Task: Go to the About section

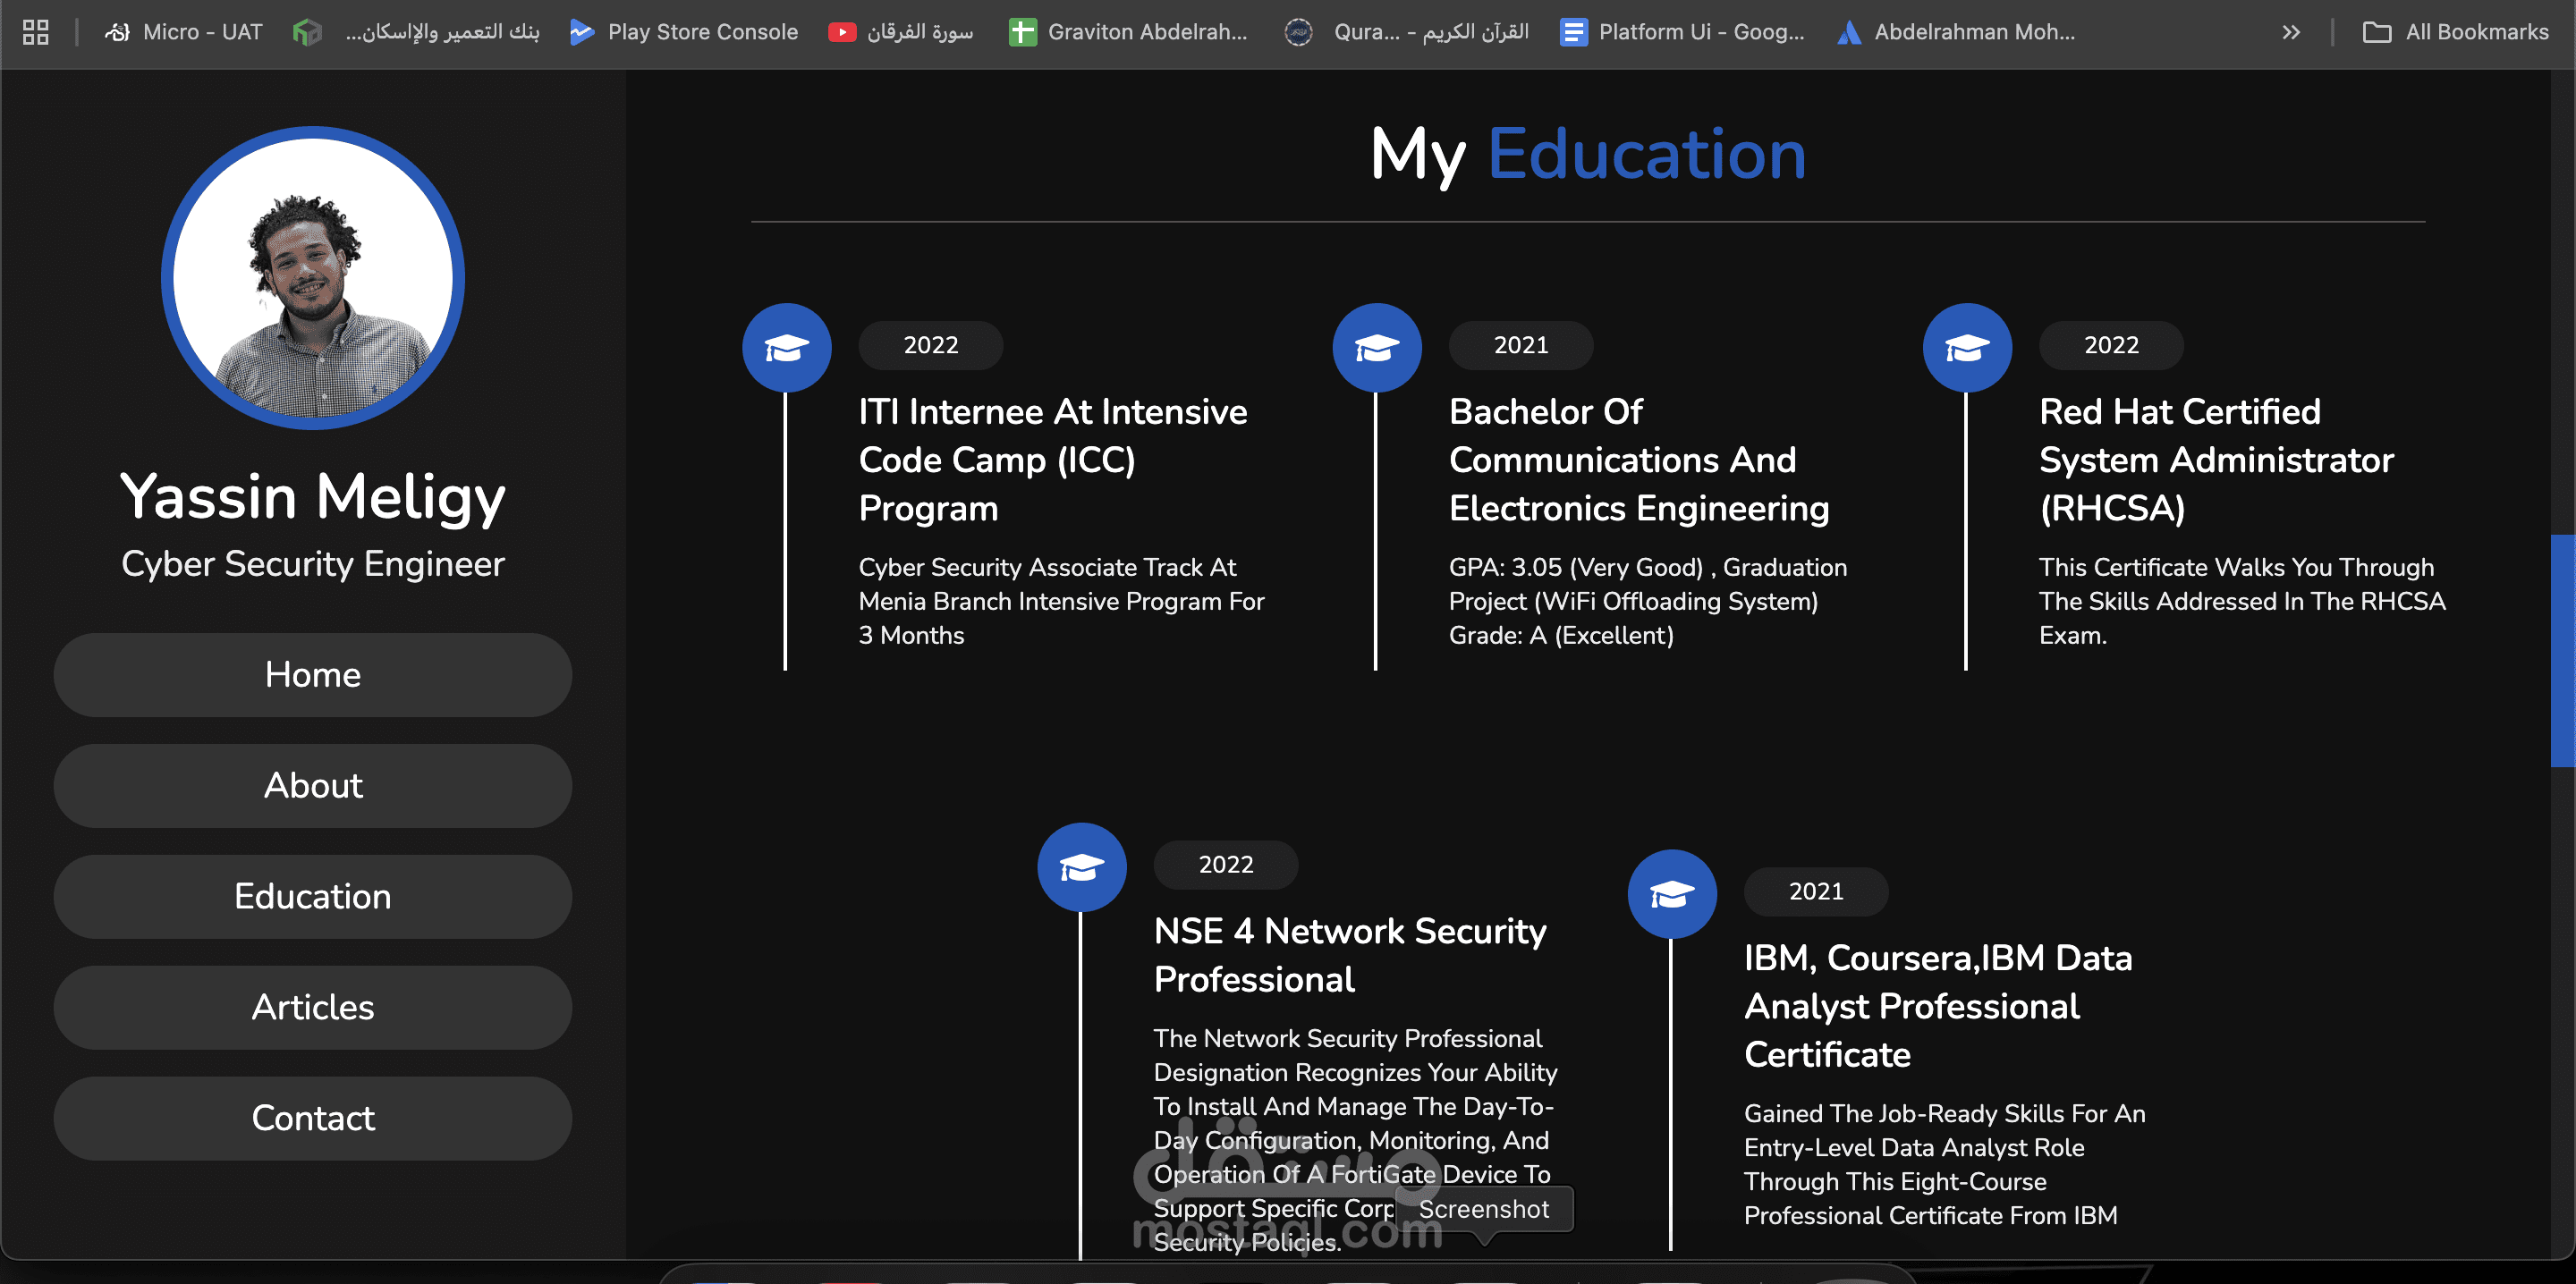Action: click(x=313, y=786)
